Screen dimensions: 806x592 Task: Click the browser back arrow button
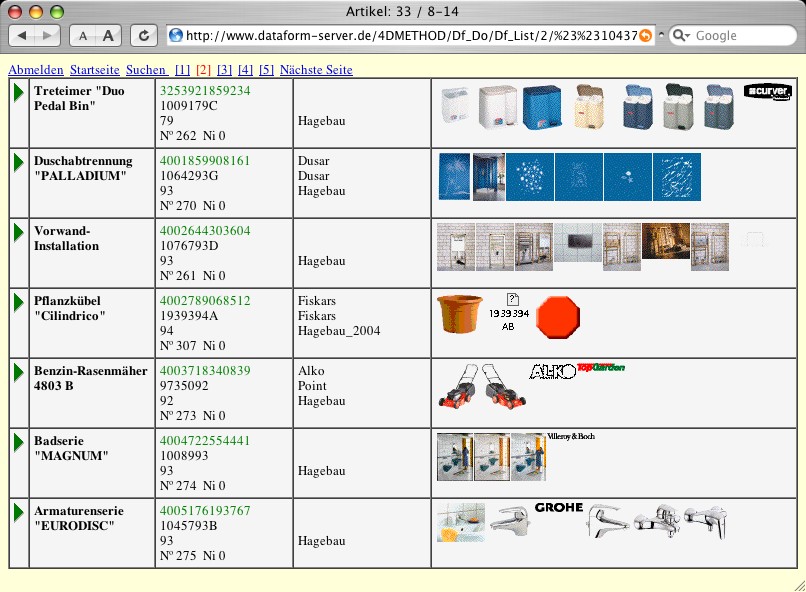click(x=24, y=36)
